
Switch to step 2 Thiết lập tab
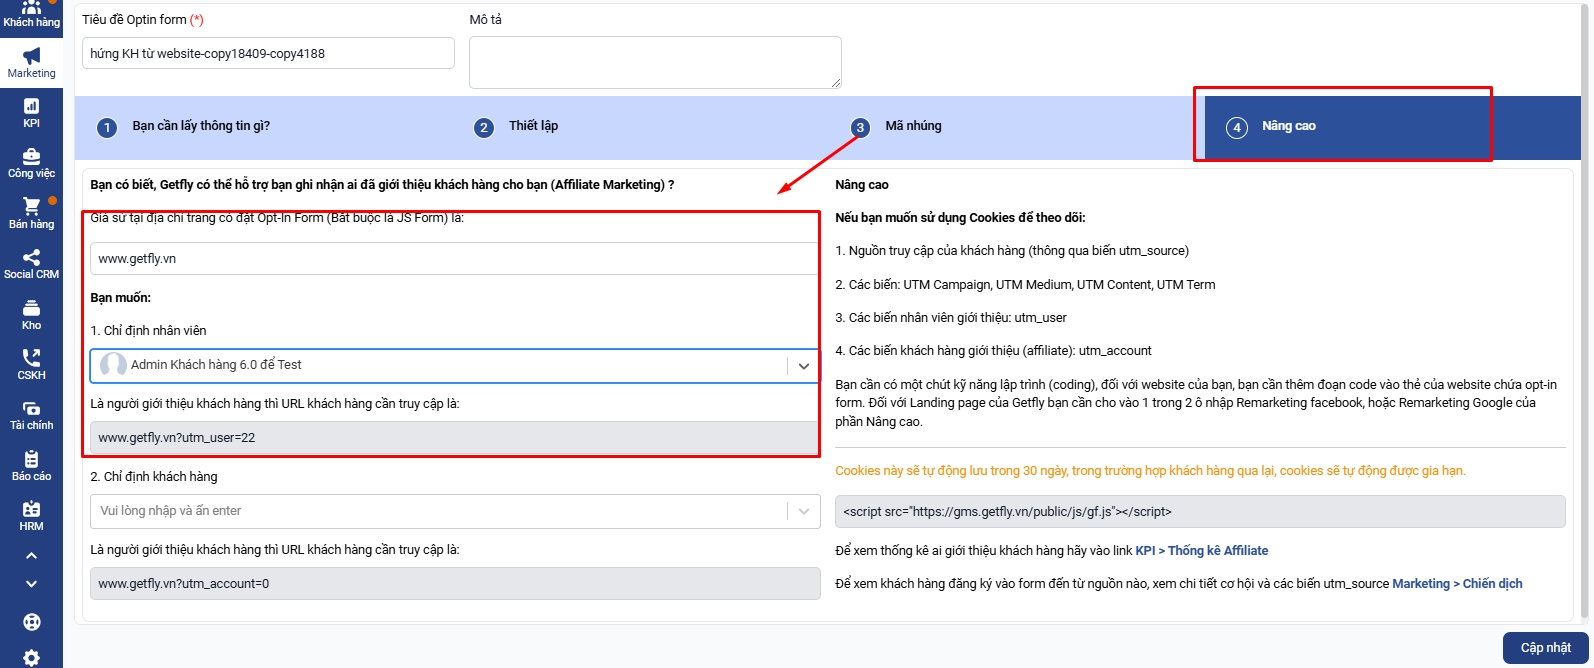[x=533, y=126]
